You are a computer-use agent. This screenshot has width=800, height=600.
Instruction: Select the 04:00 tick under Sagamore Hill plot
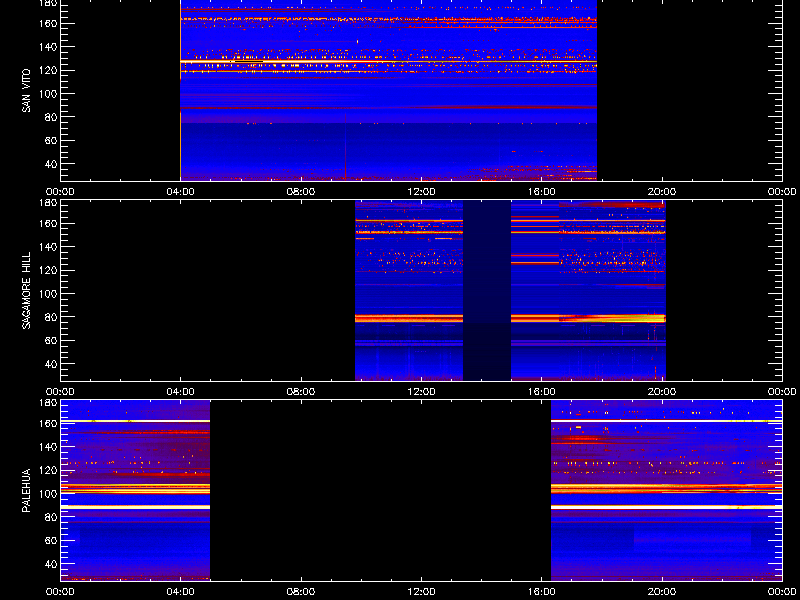[x=181, y=392]
